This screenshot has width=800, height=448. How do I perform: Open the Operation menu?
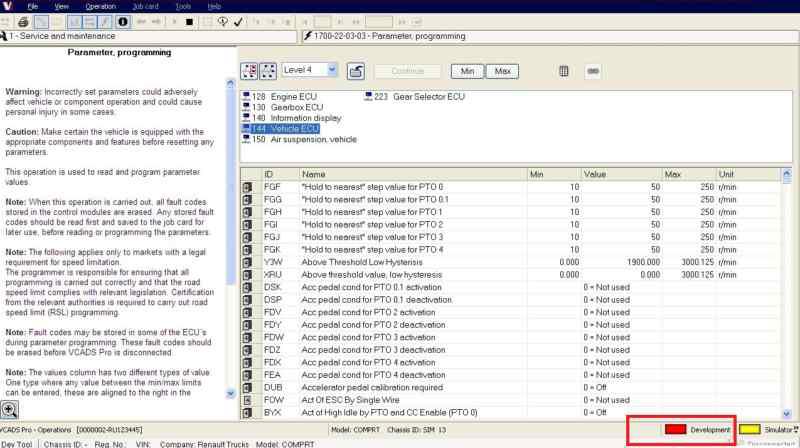click(100, 6)
